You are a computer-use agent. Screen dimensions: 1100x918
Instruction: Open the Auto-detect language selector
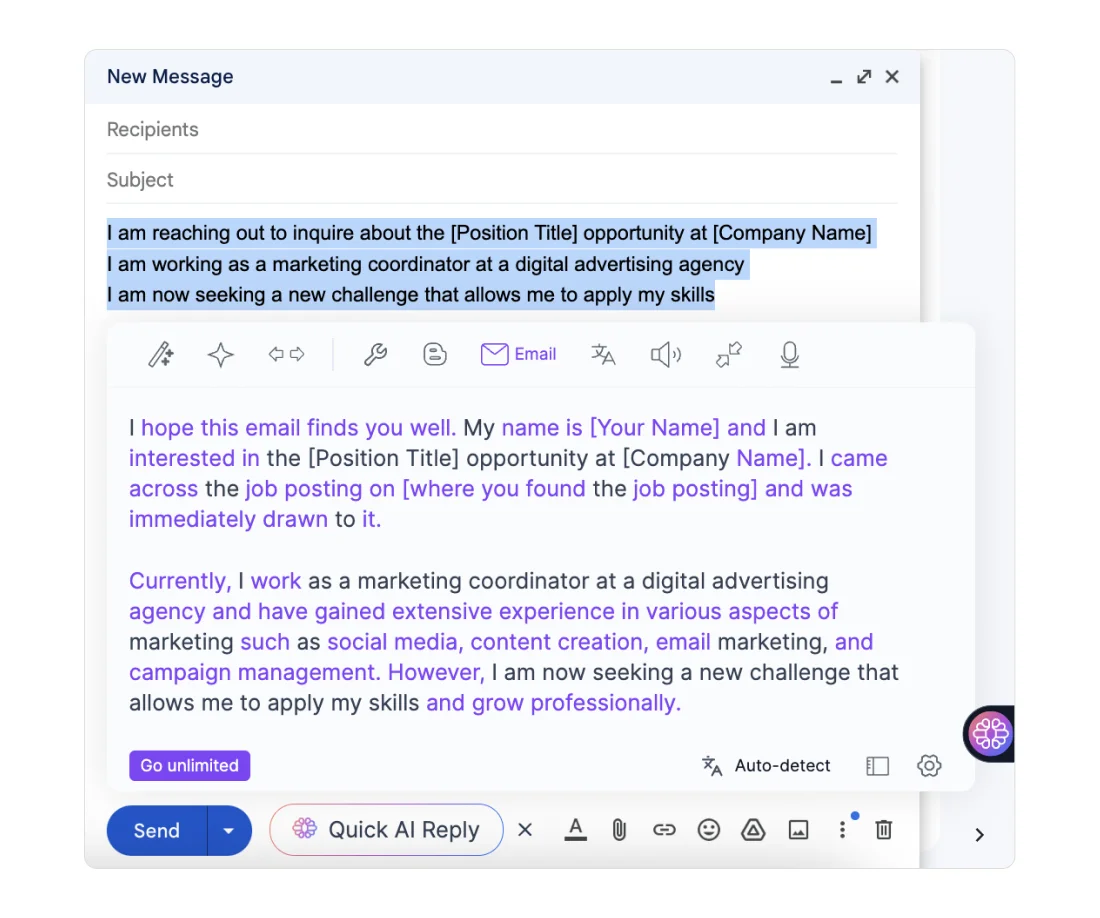tap(766, 766)
